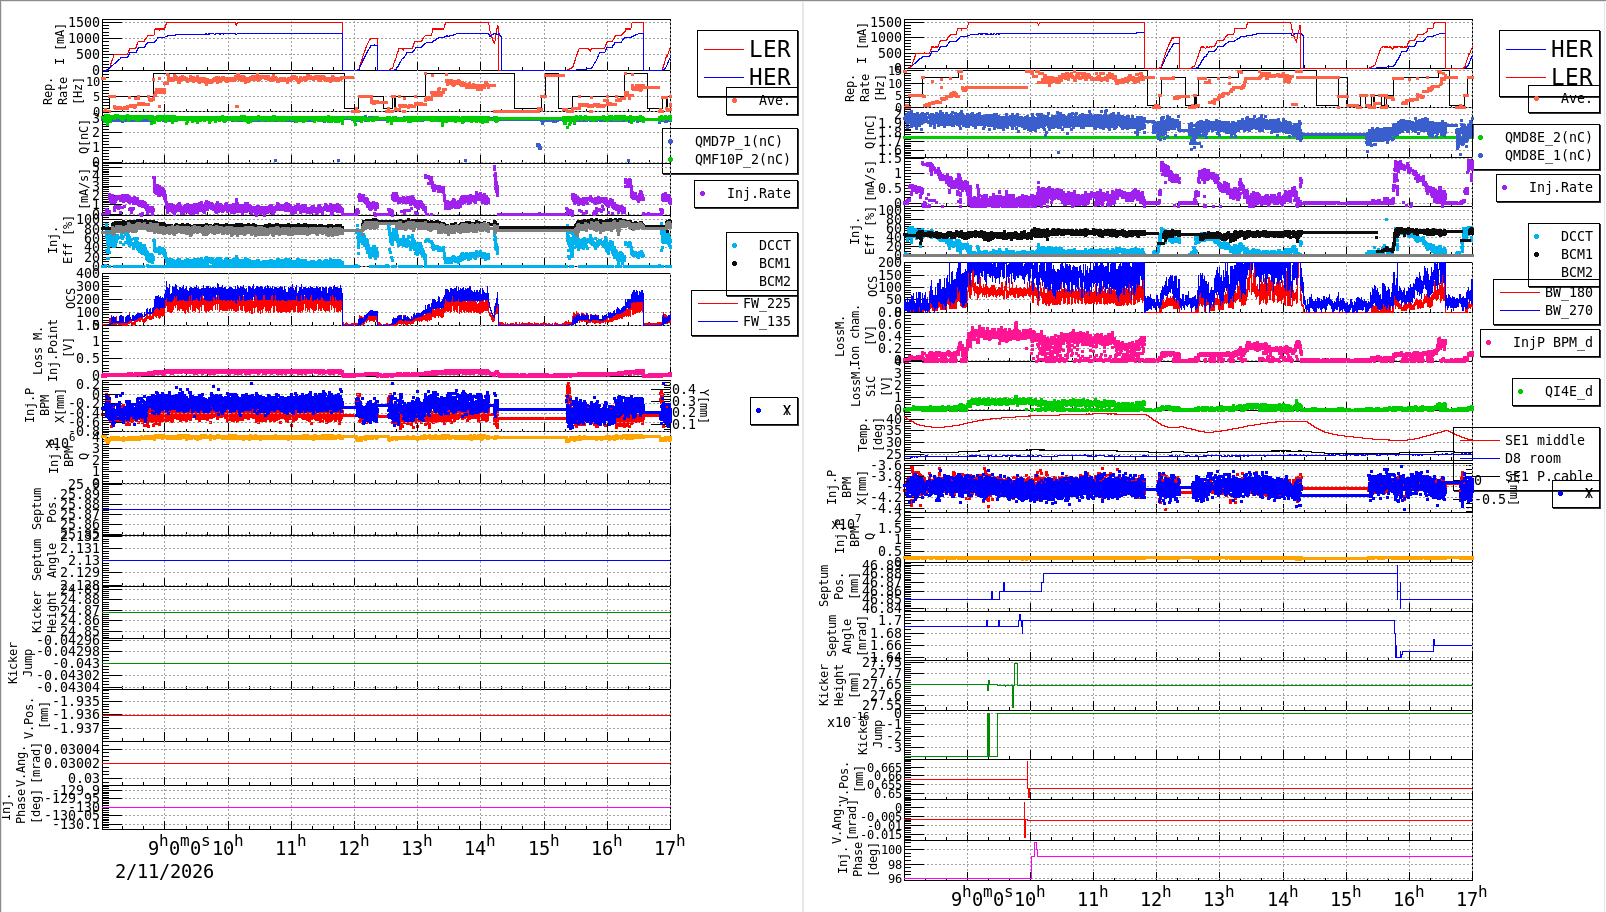
Task: Click the date label 2/11/2026
Action: point(164,871)
